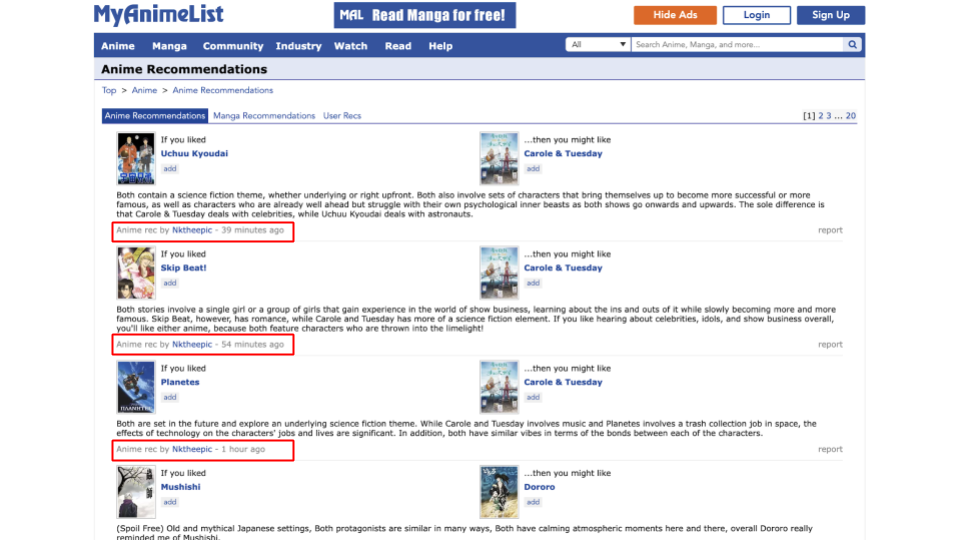Add Uchuu Kyoudai to list
Image resolution: width=960 pixels, height=540 pixels.
(x=170, y=168)
